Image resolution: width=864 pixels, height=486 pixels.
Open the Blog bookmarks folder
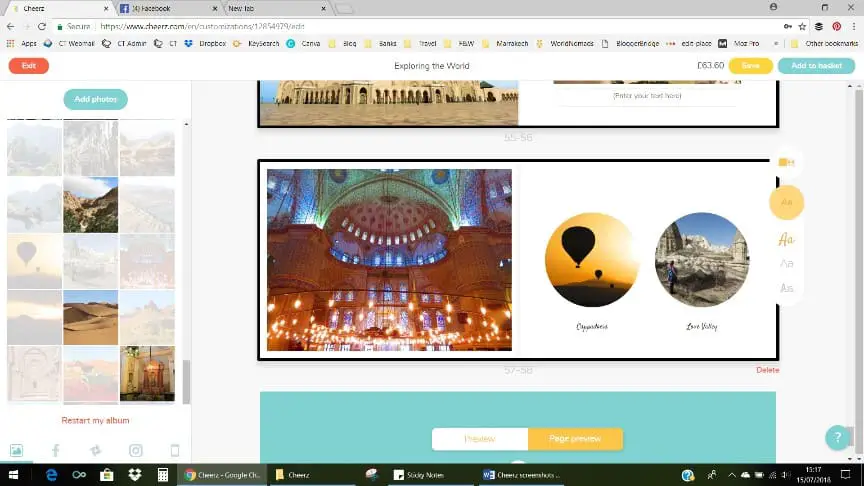click(x=343, y=43)
